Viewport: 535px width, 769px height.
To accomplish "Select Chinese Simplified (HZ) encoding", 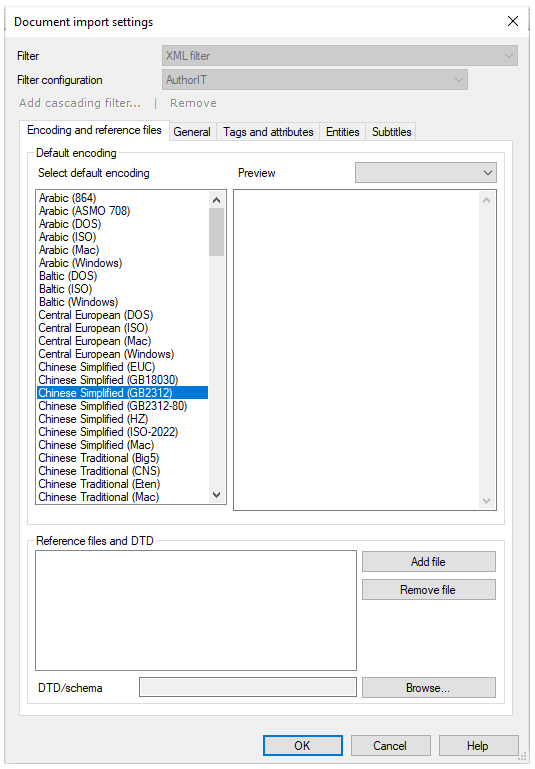I will pos(123,419).
